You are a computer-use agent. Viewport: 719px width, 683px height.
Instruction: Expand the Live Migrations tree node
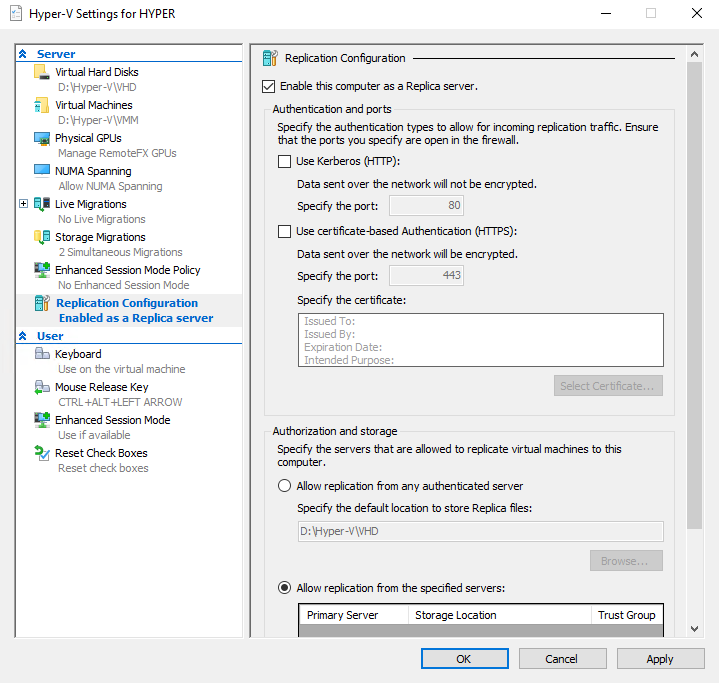[24, 204]
